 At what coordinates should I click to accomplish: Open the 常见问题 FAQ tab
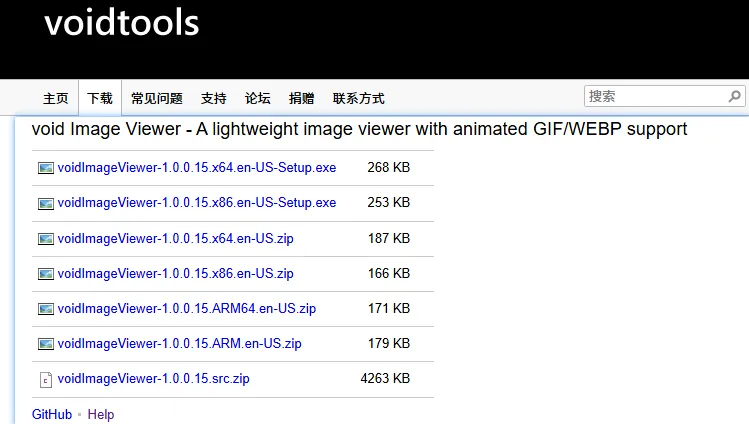pos(157,98)
